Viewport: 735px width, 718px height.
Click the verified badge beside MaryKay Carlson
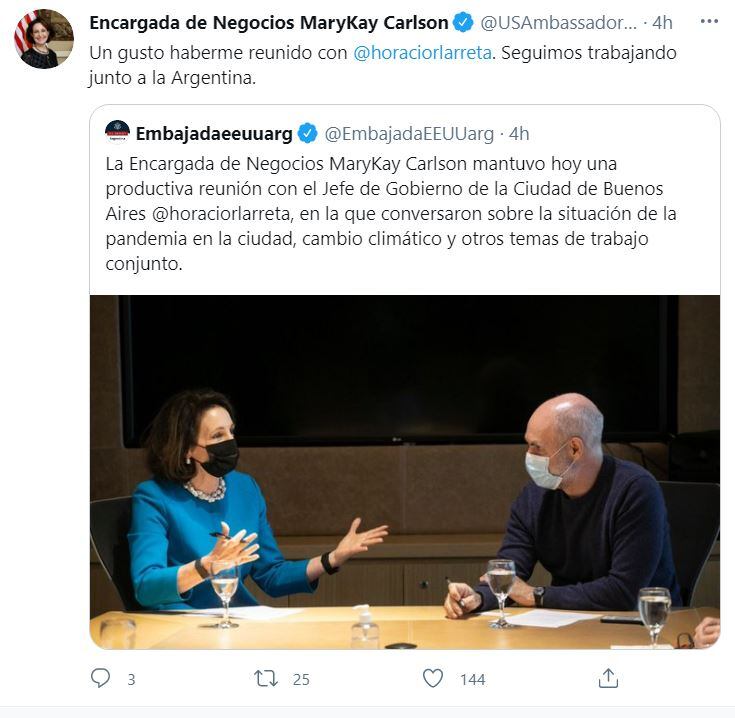pyautogui.click(x=463, y=22)
